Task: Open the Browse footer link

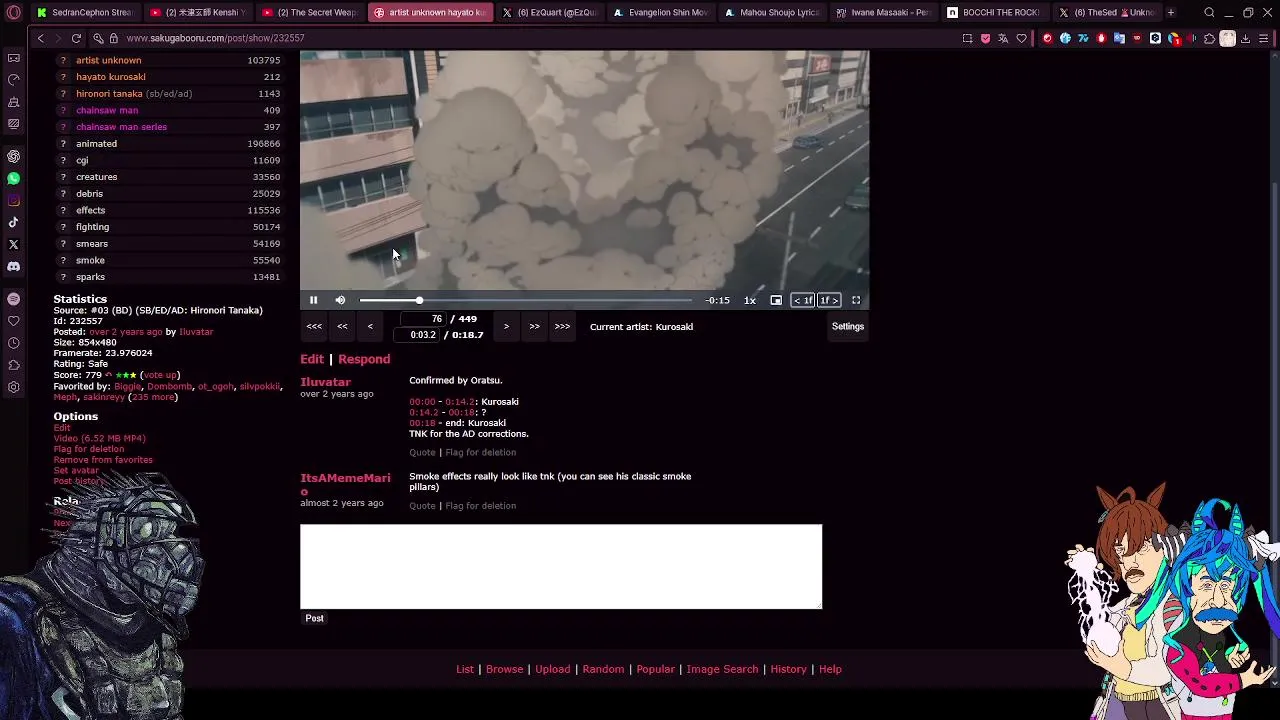Action: click(x=504, y=669)
